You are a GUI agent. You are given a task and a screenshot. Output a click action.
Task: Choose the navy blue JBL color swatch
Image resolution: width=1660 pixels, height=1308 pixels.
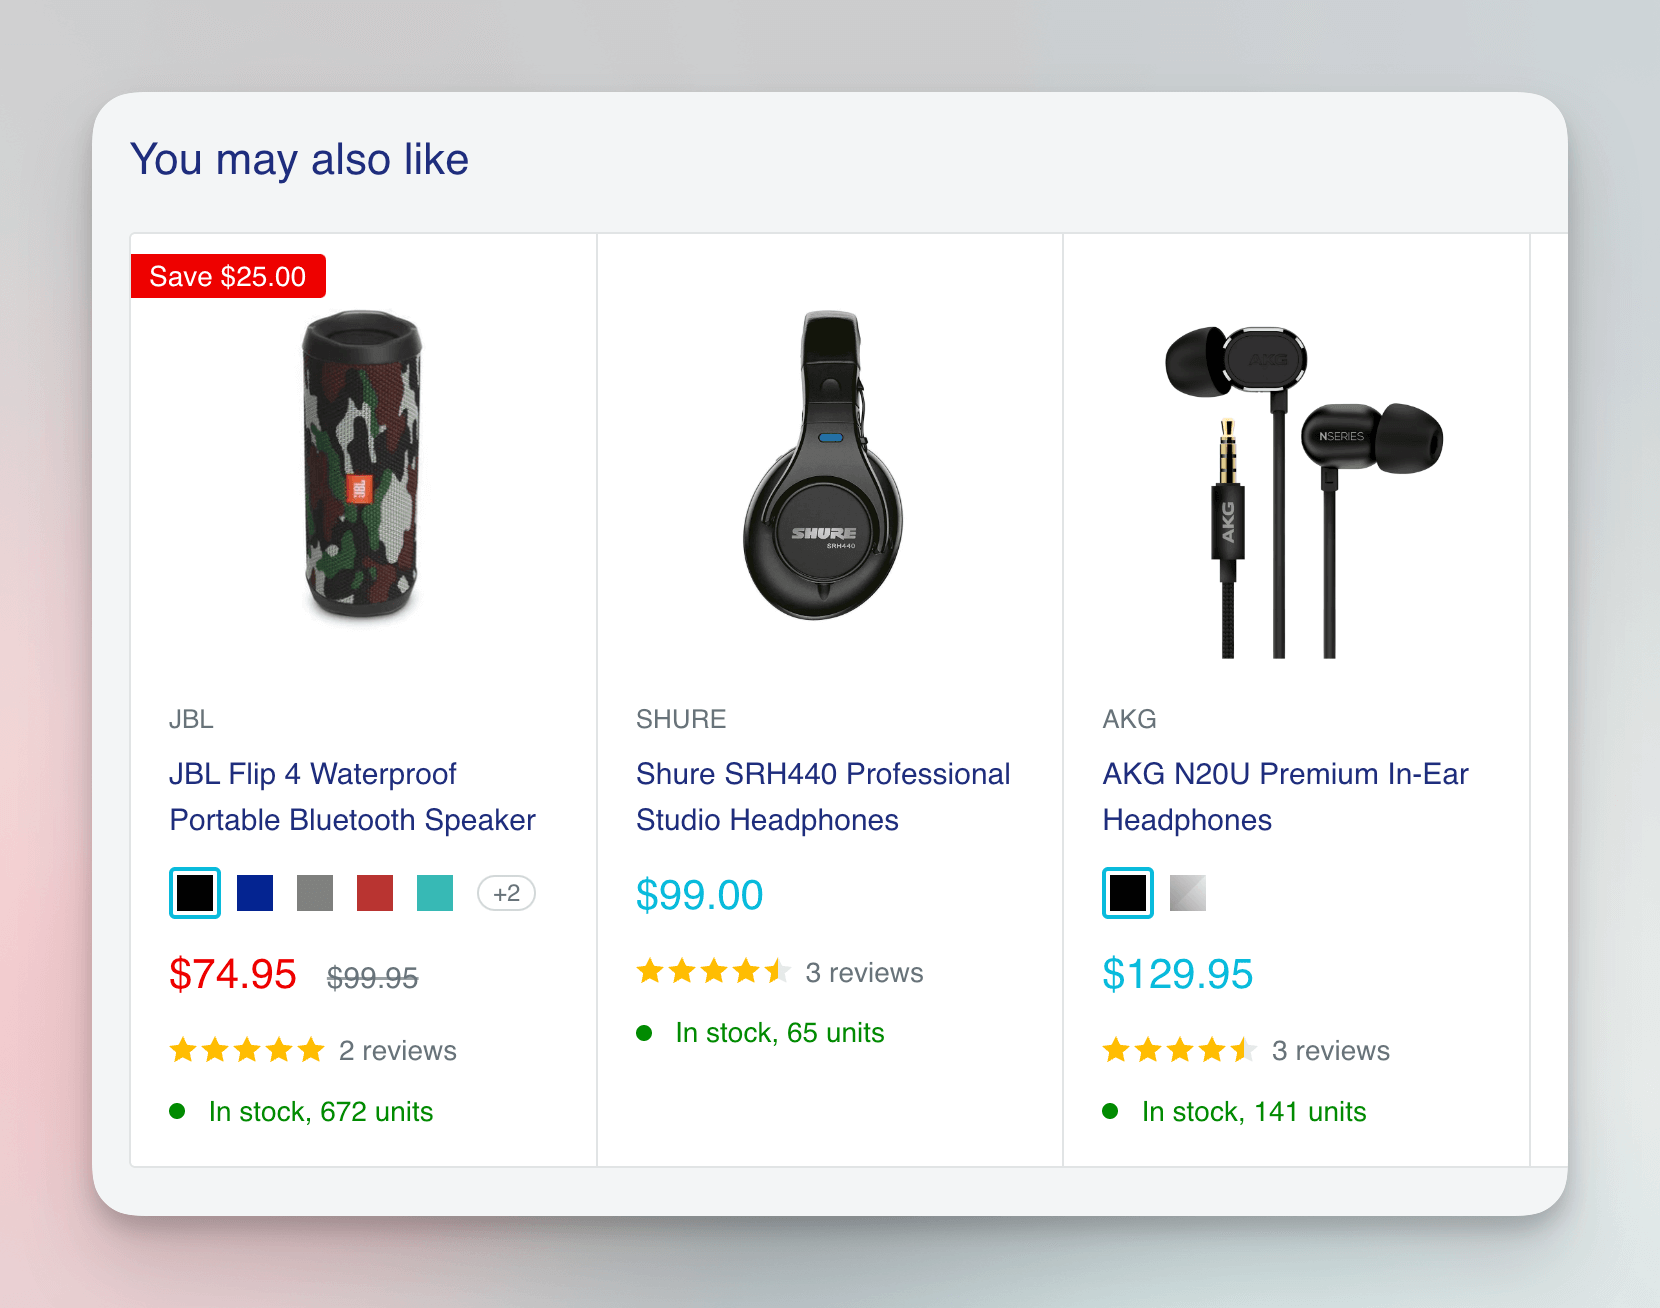(x=255, y=893)
